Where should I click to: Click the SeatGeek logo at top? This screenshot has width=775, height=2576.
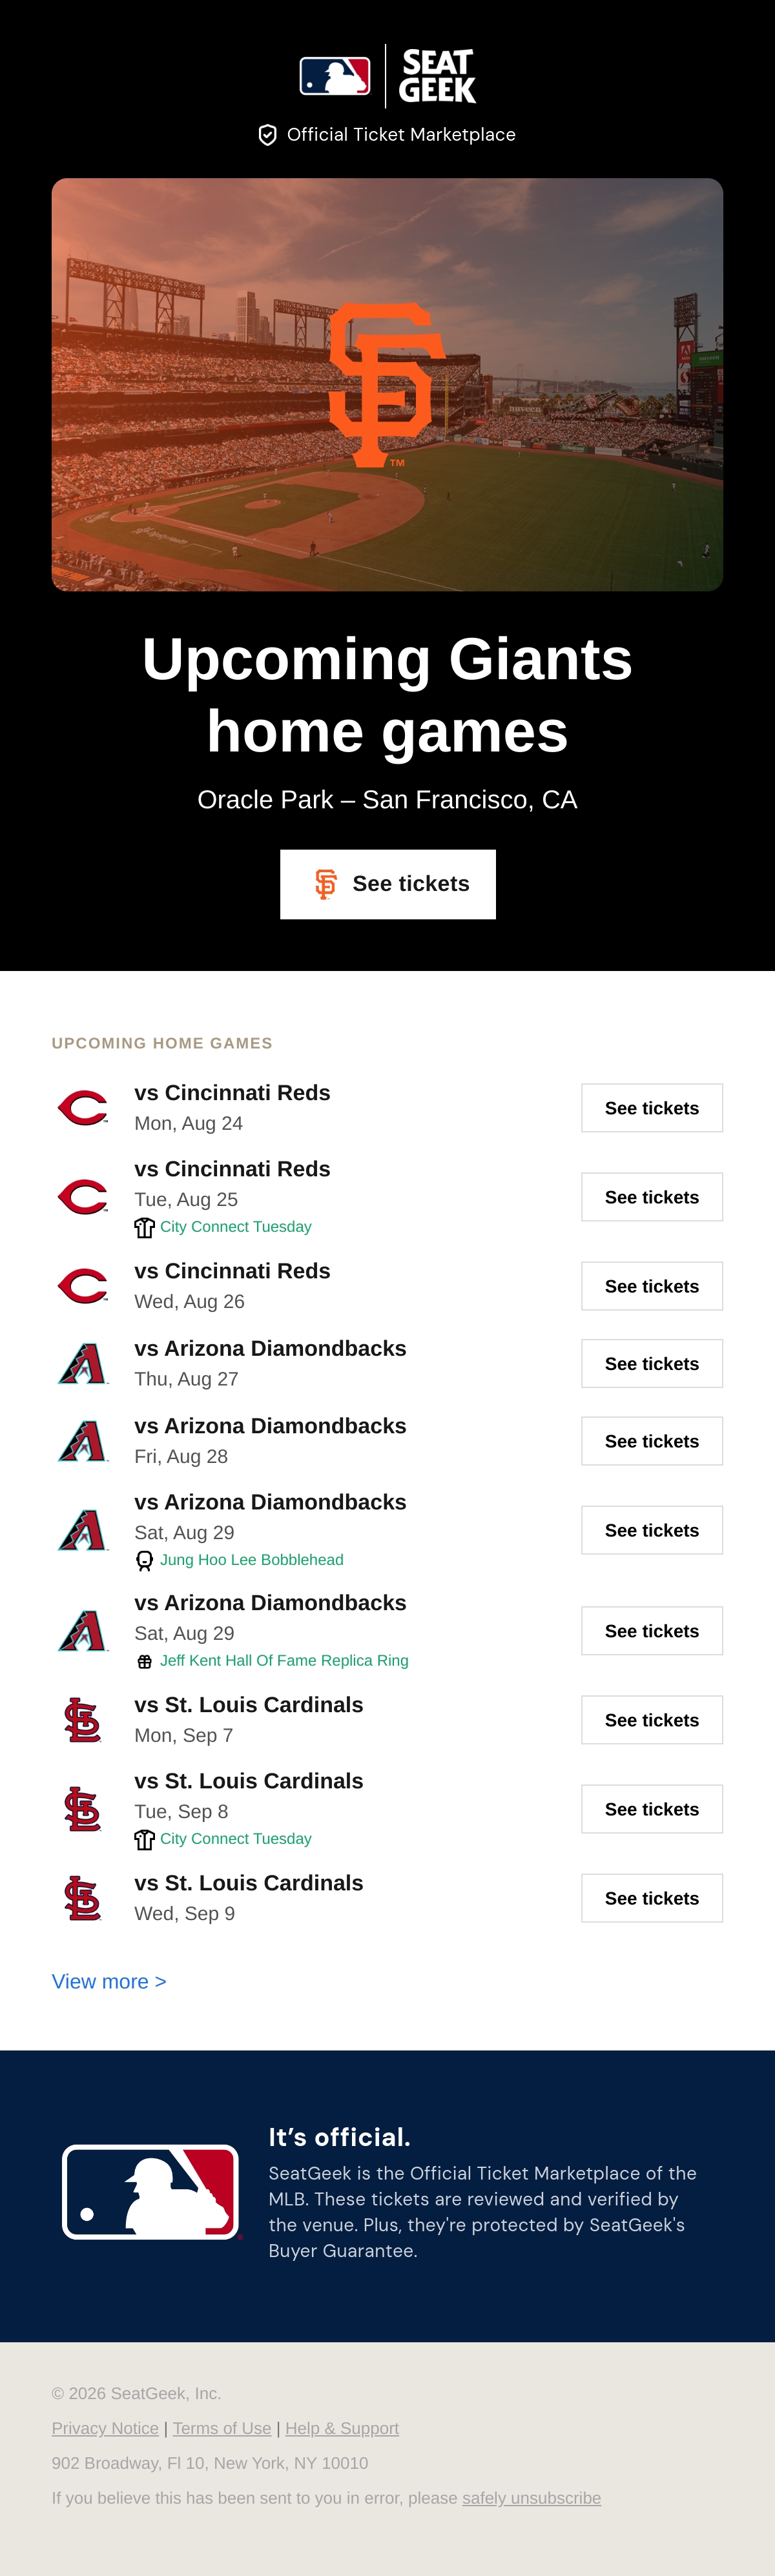tap(438, 76)
